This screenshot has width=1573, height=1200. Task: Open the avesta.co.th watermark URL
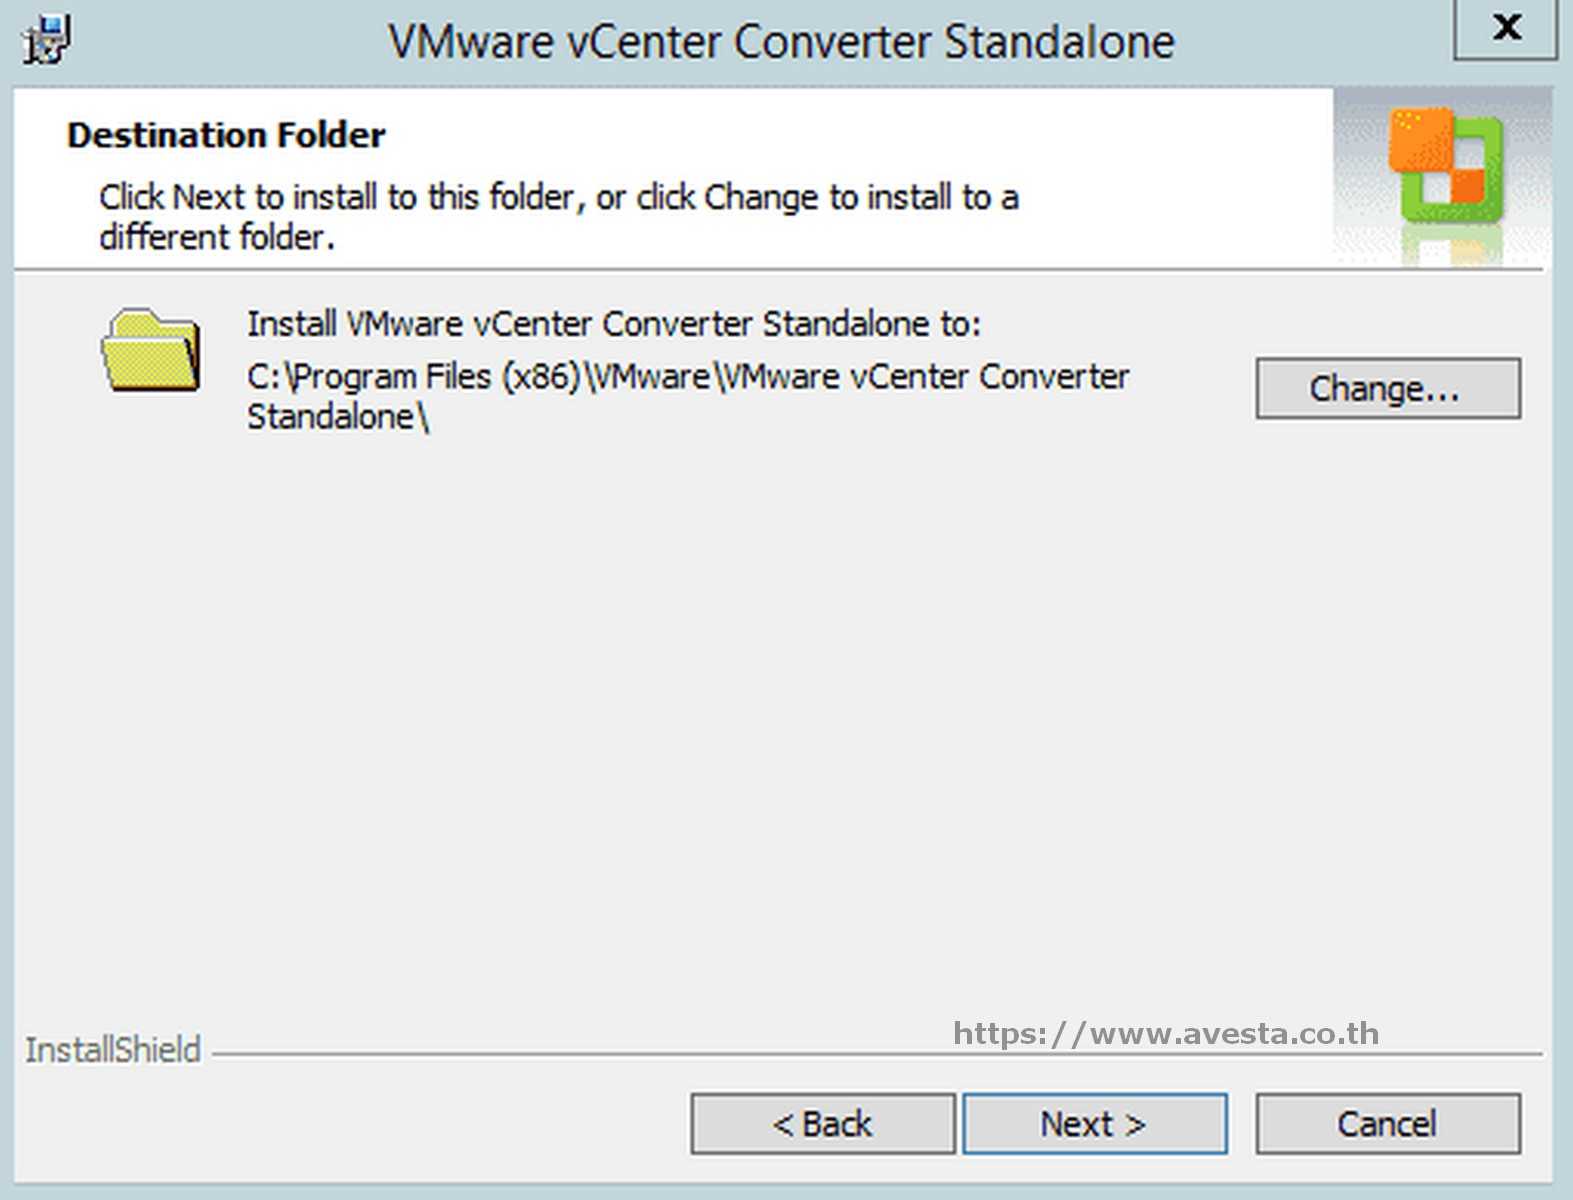[x=1165, y=1033]
